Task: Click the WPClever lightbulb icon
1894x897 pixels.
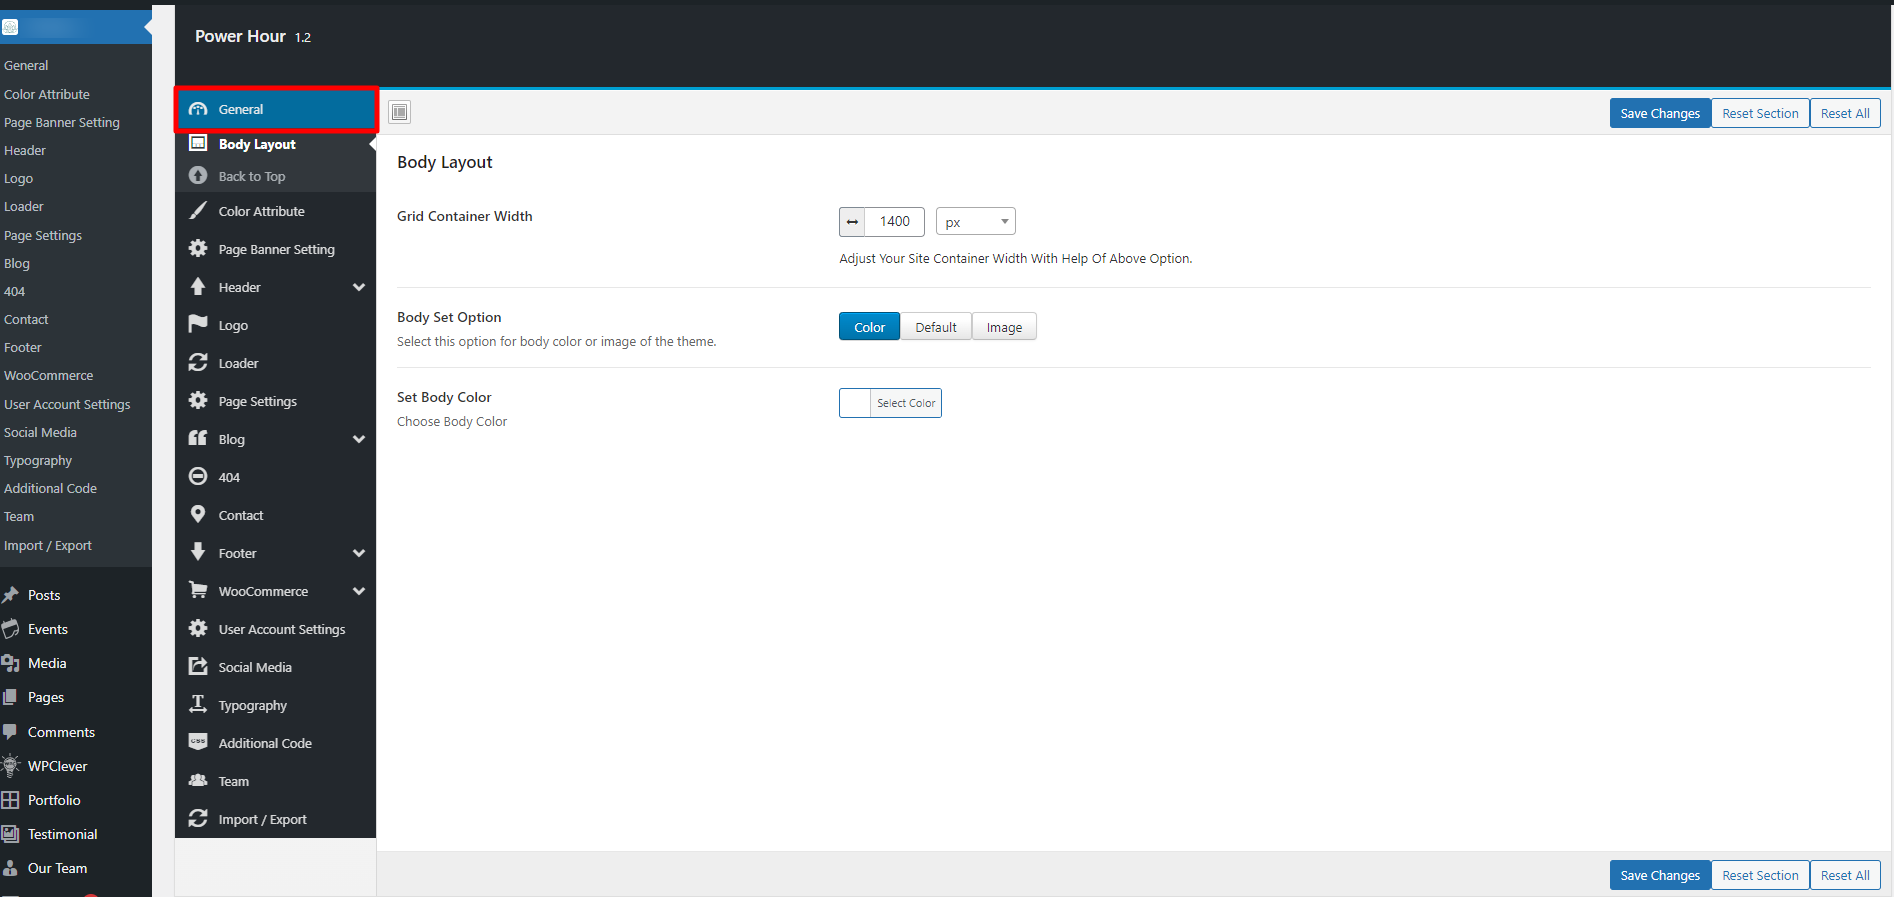Action: 11,766
